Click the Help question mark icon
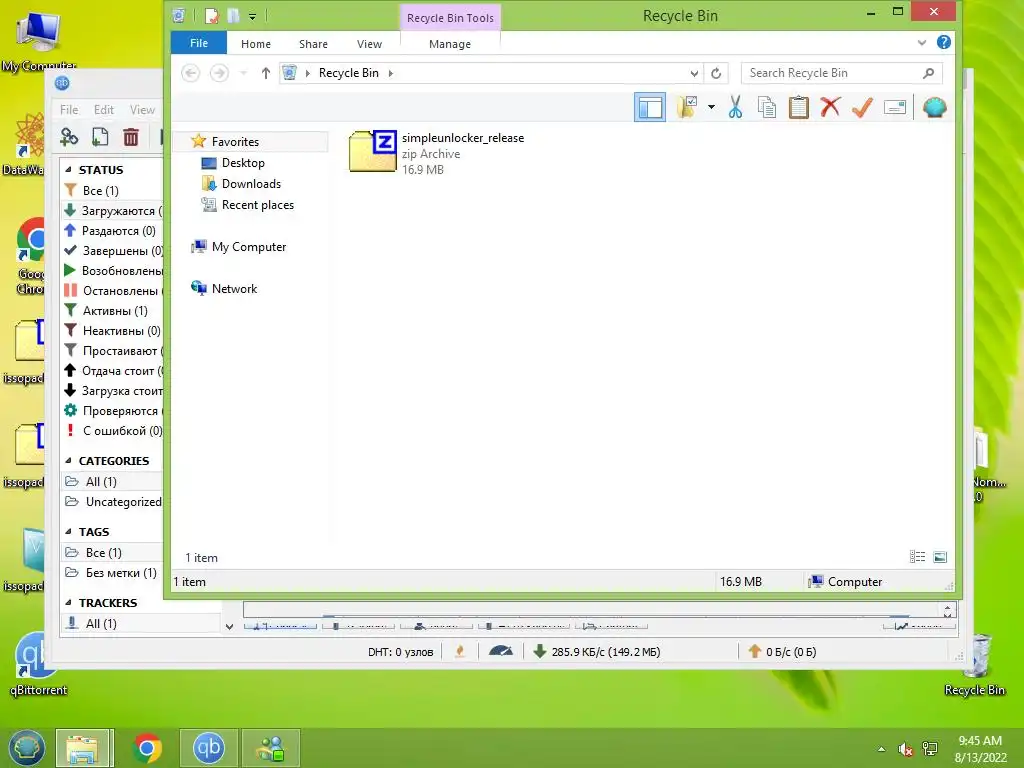1024x768 pixels. (944, 42)
